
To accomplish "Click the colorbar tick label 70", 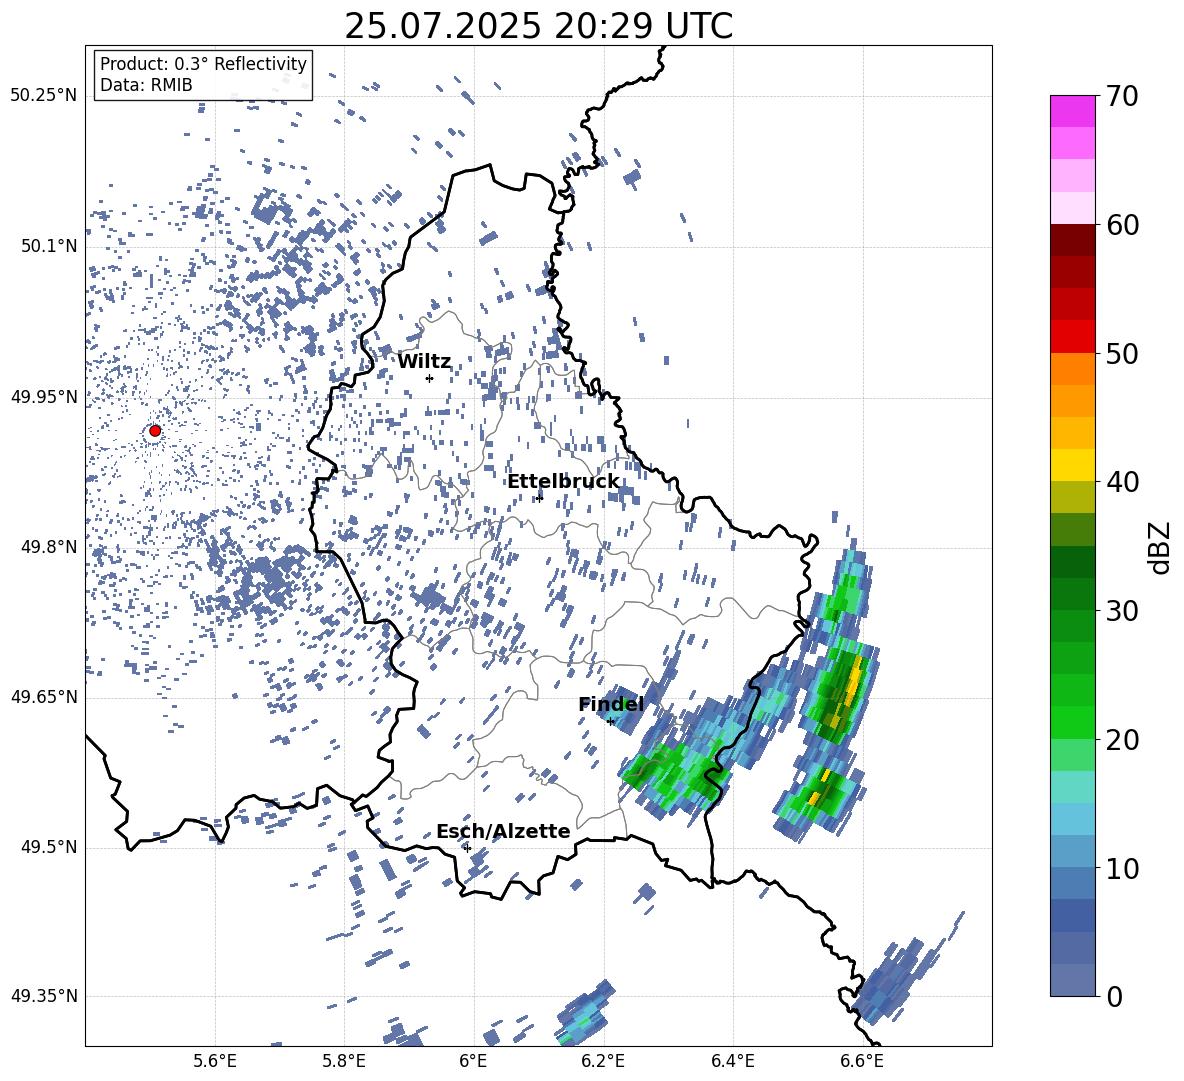I will tap(1123, 97).
